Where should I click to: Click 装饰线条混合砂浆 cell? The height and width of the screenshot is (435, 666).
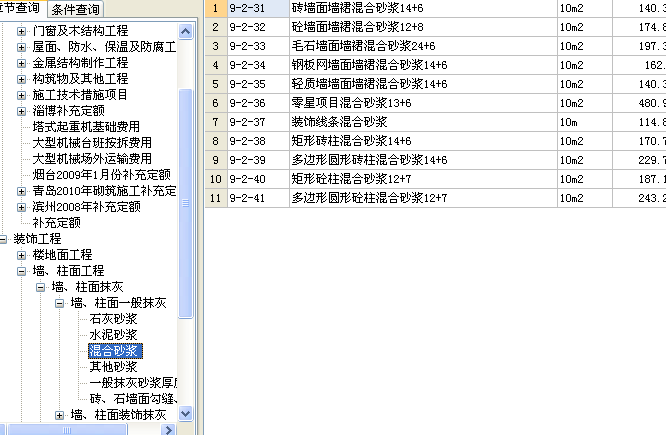tap(423, 122)
